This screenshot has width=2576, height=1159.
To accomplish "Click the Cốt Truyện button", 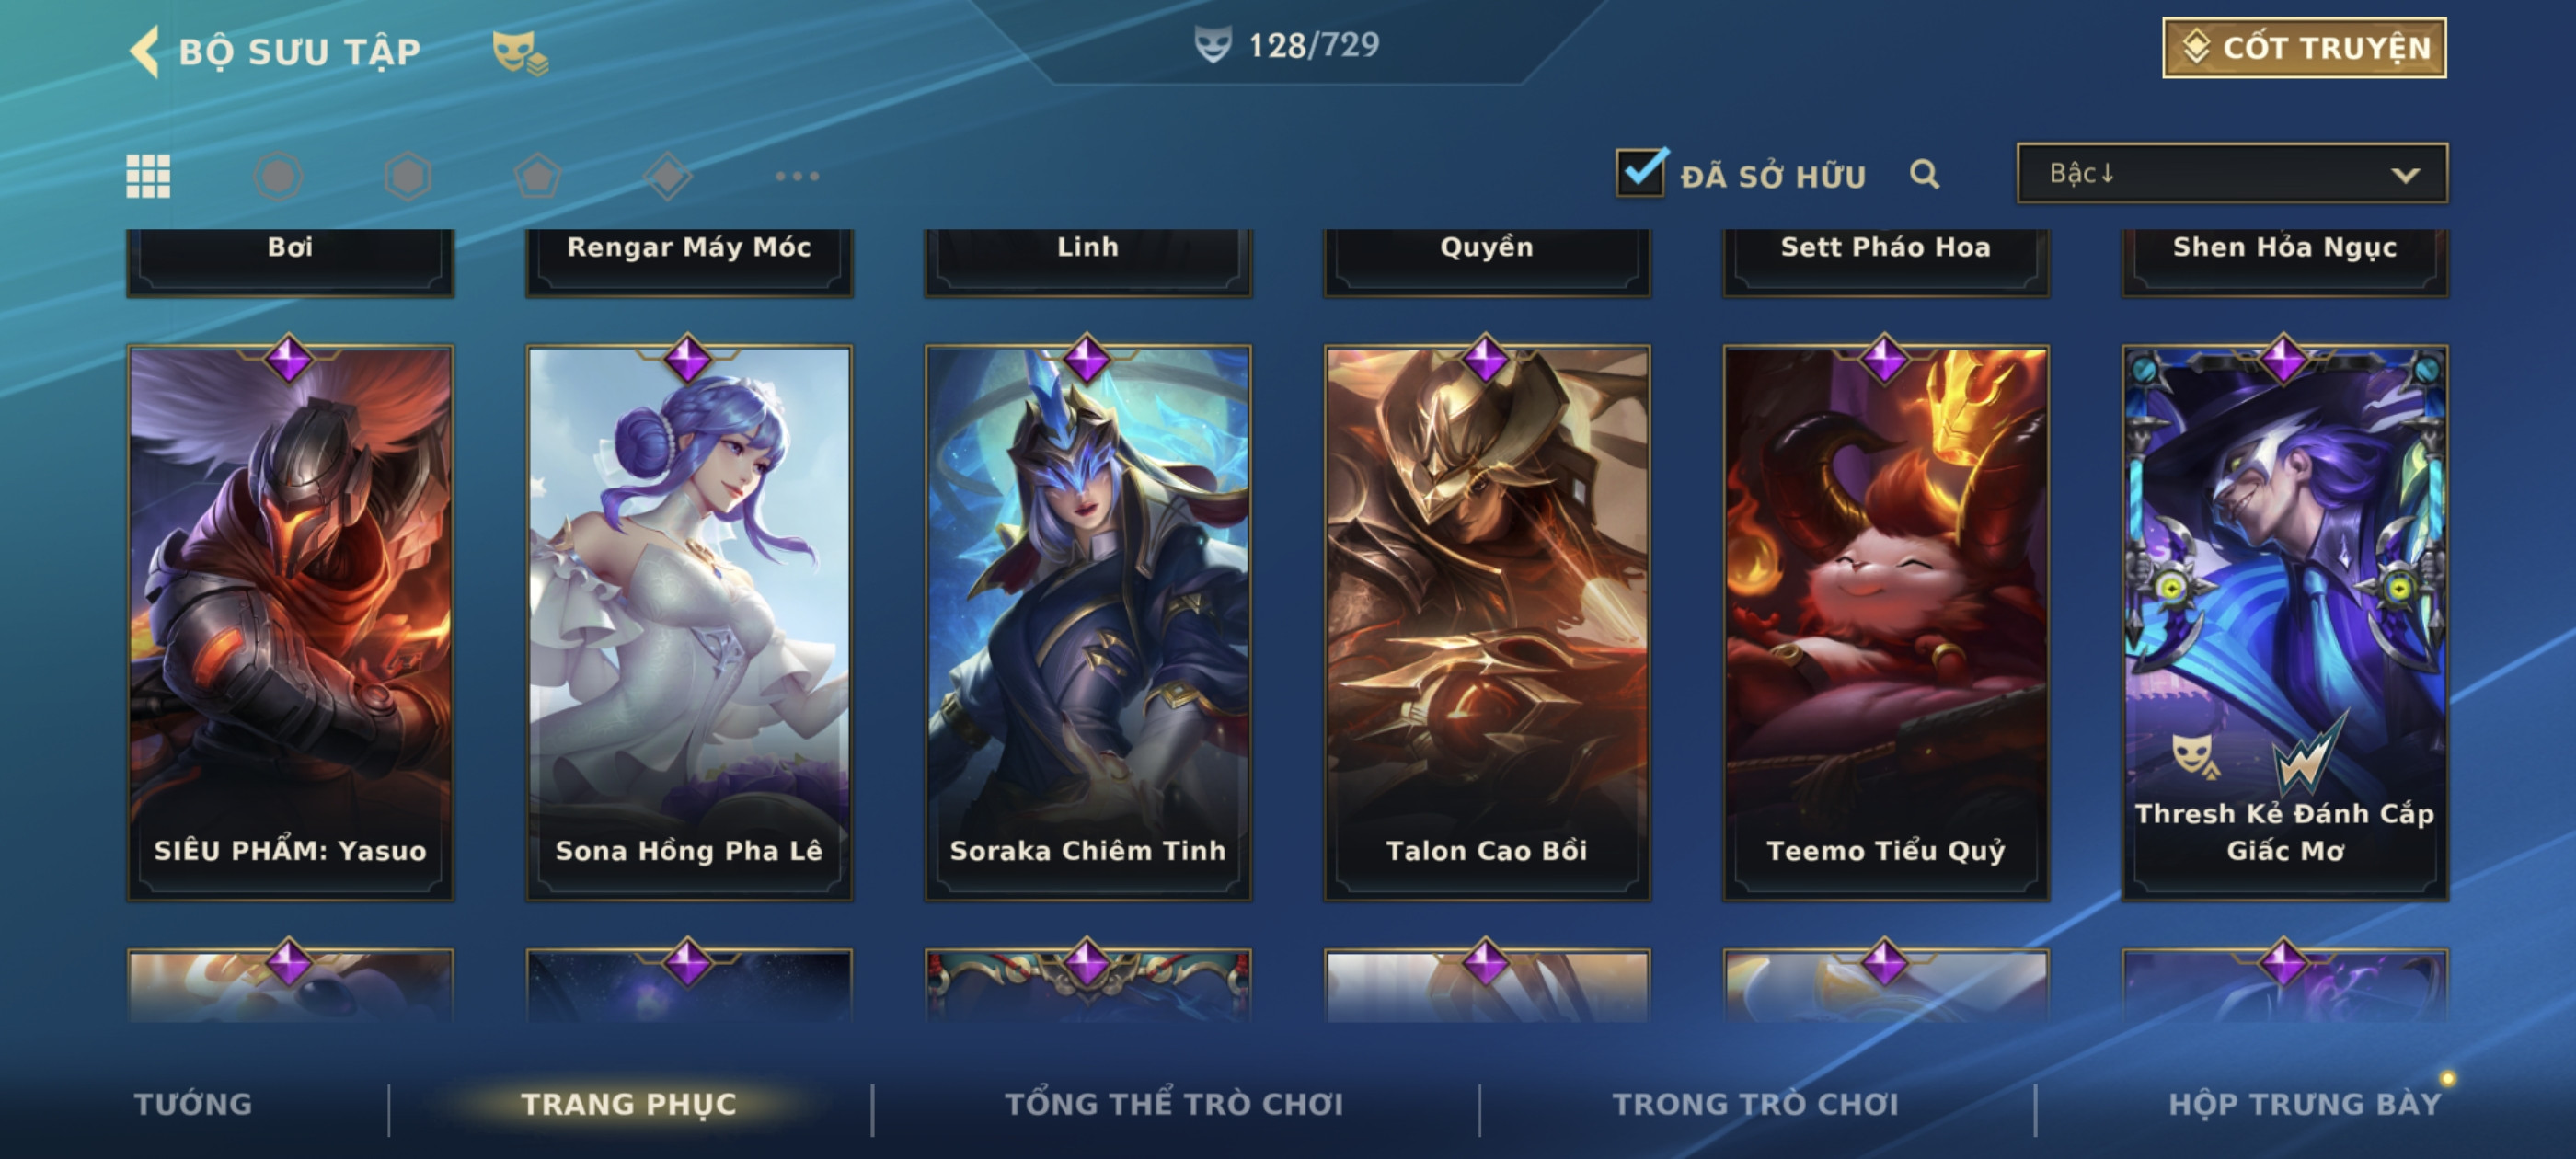I will click(2304, 47).
